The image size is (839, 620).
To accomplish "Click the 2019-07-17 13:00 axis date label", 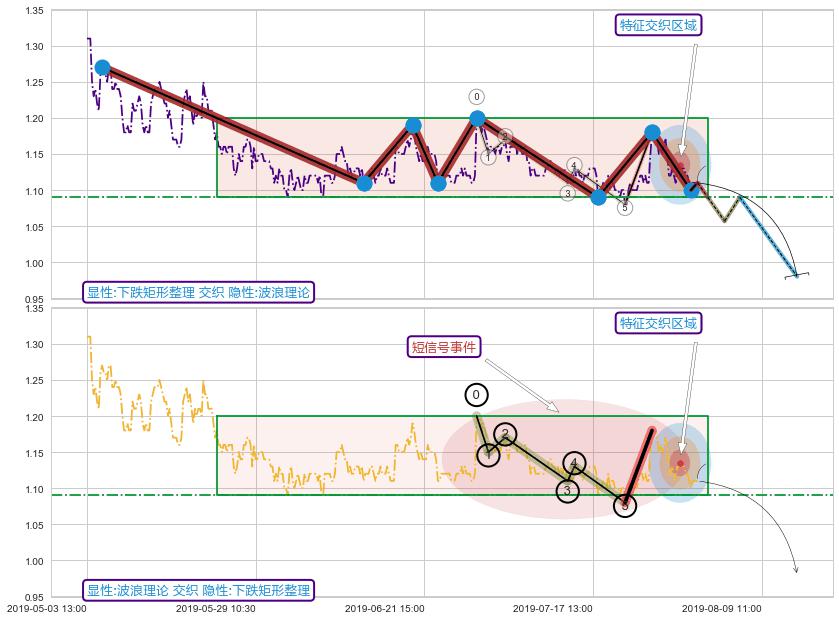I will point(552,607).
